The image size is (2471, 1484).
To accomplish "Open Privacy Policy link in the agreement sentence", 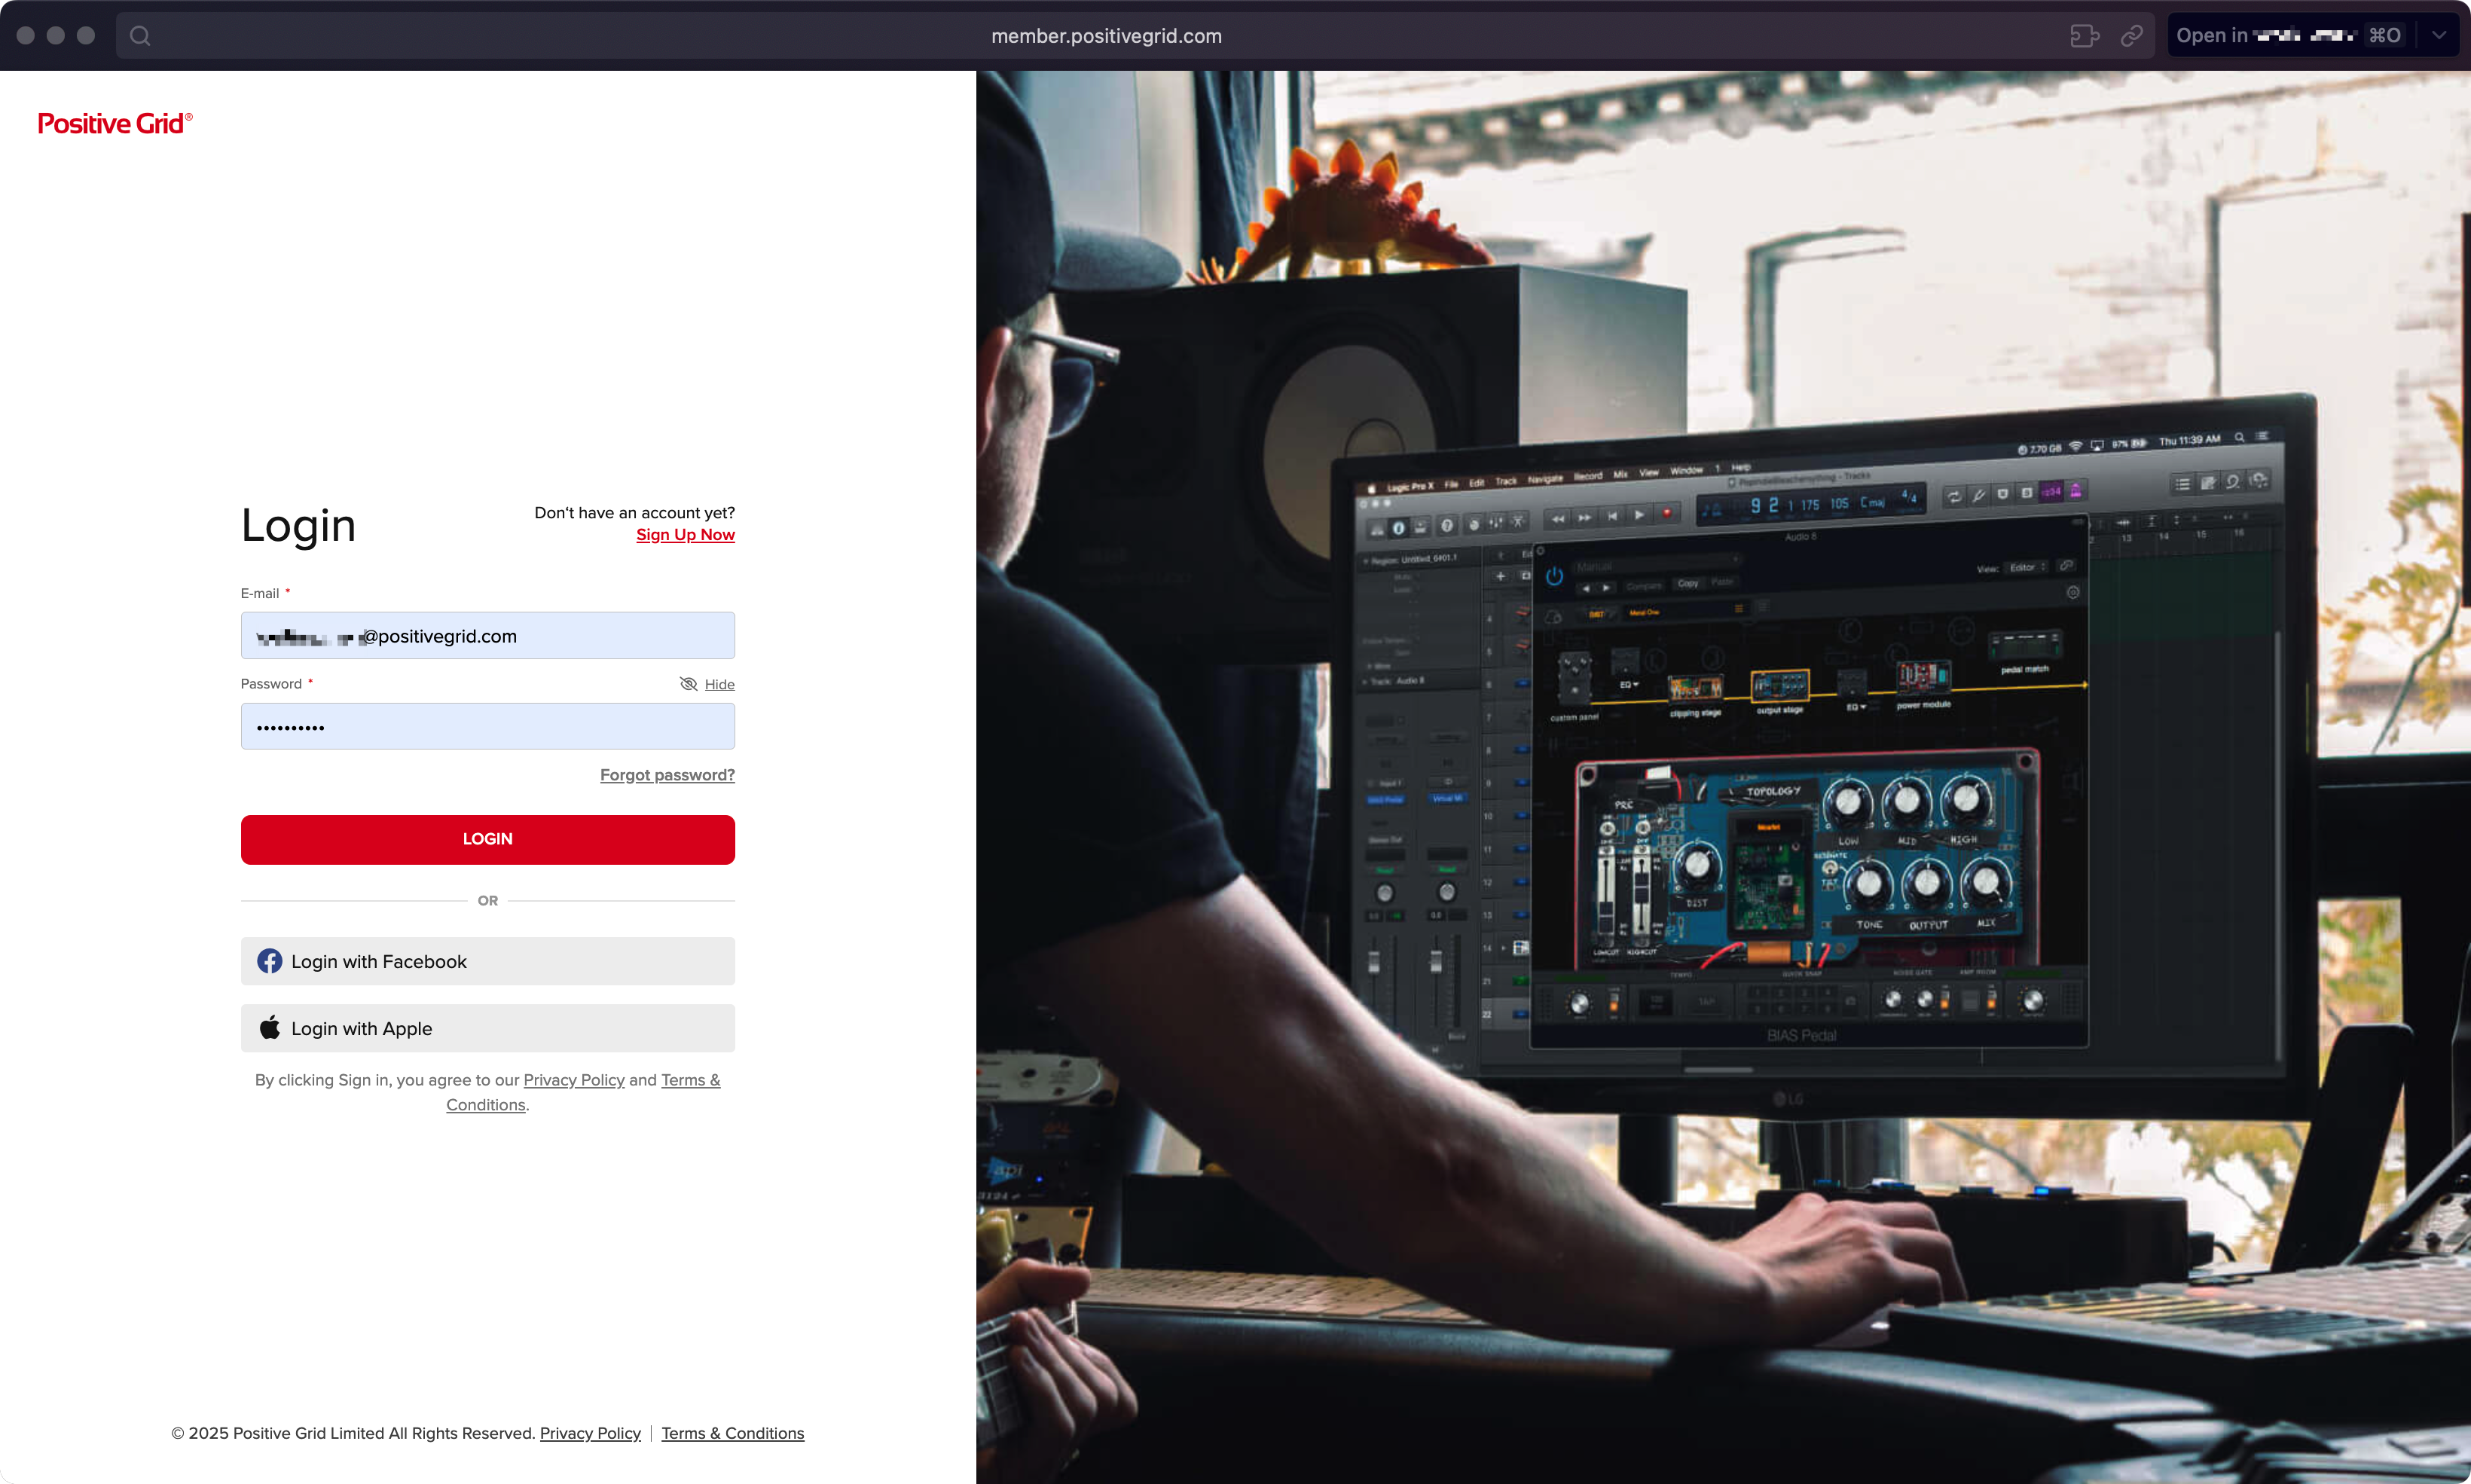I will (573, 1080).
